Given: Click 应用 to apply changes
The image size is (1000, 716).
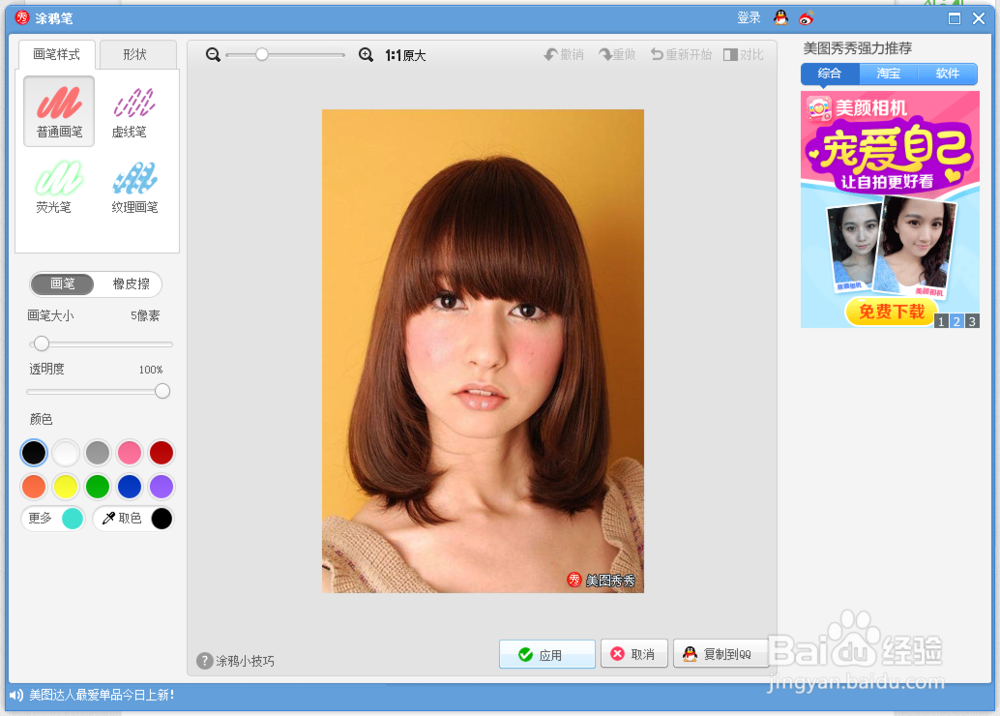Looking at the screenshot, I should tap(547, 654).
